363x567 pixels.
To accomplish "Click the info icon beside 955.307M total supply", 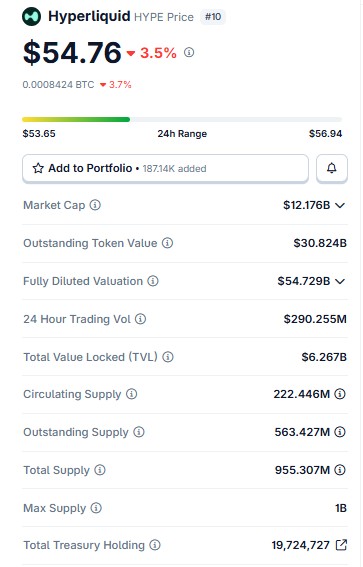I will coord(340,470).
